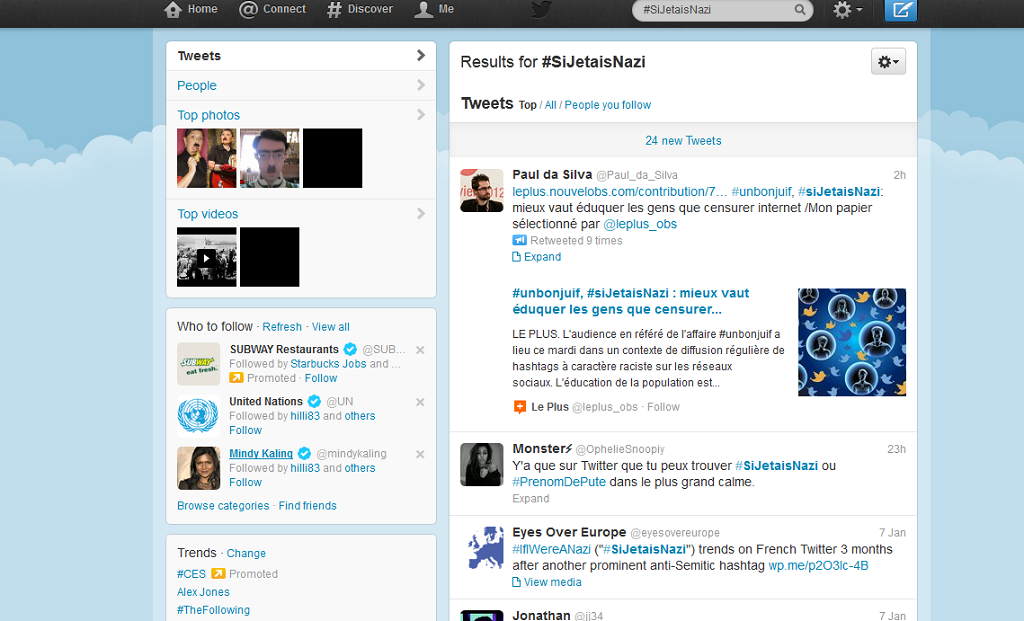Open Mindy Kaling's profile name link
The height and width of the screenshot is (621, 1024).
click(x=261, y=454)
